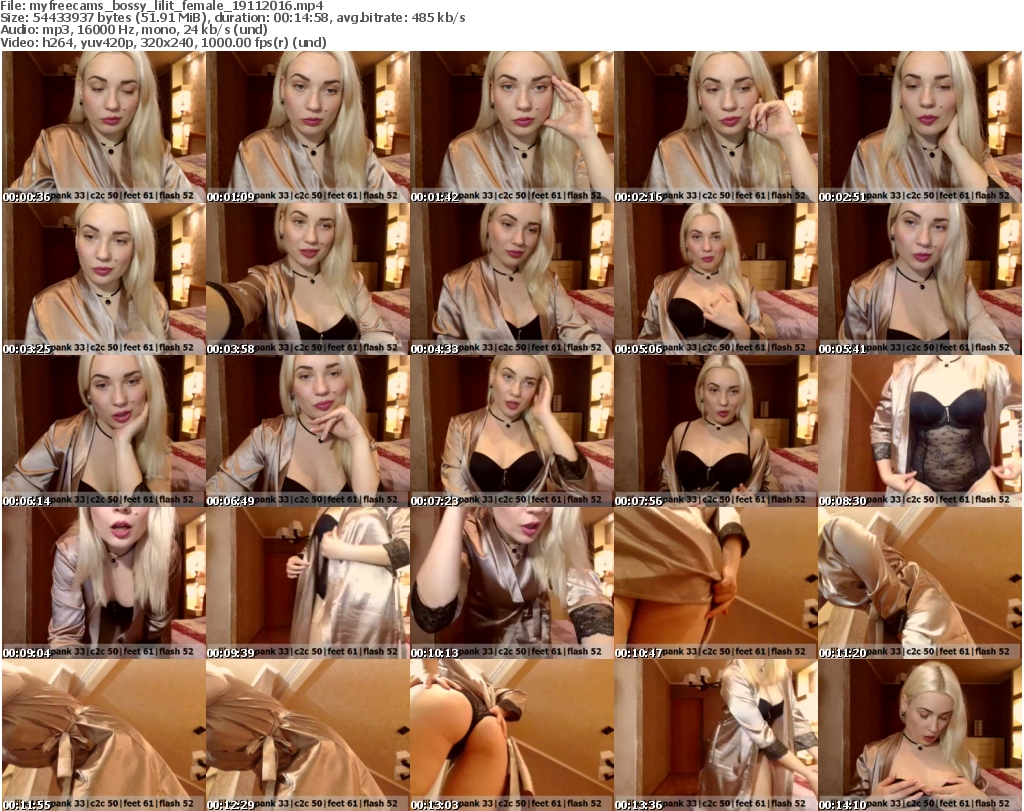Open the final frame stamped 00:14:10
Screen dimensions: 1024x811
(x=920, y=736)
